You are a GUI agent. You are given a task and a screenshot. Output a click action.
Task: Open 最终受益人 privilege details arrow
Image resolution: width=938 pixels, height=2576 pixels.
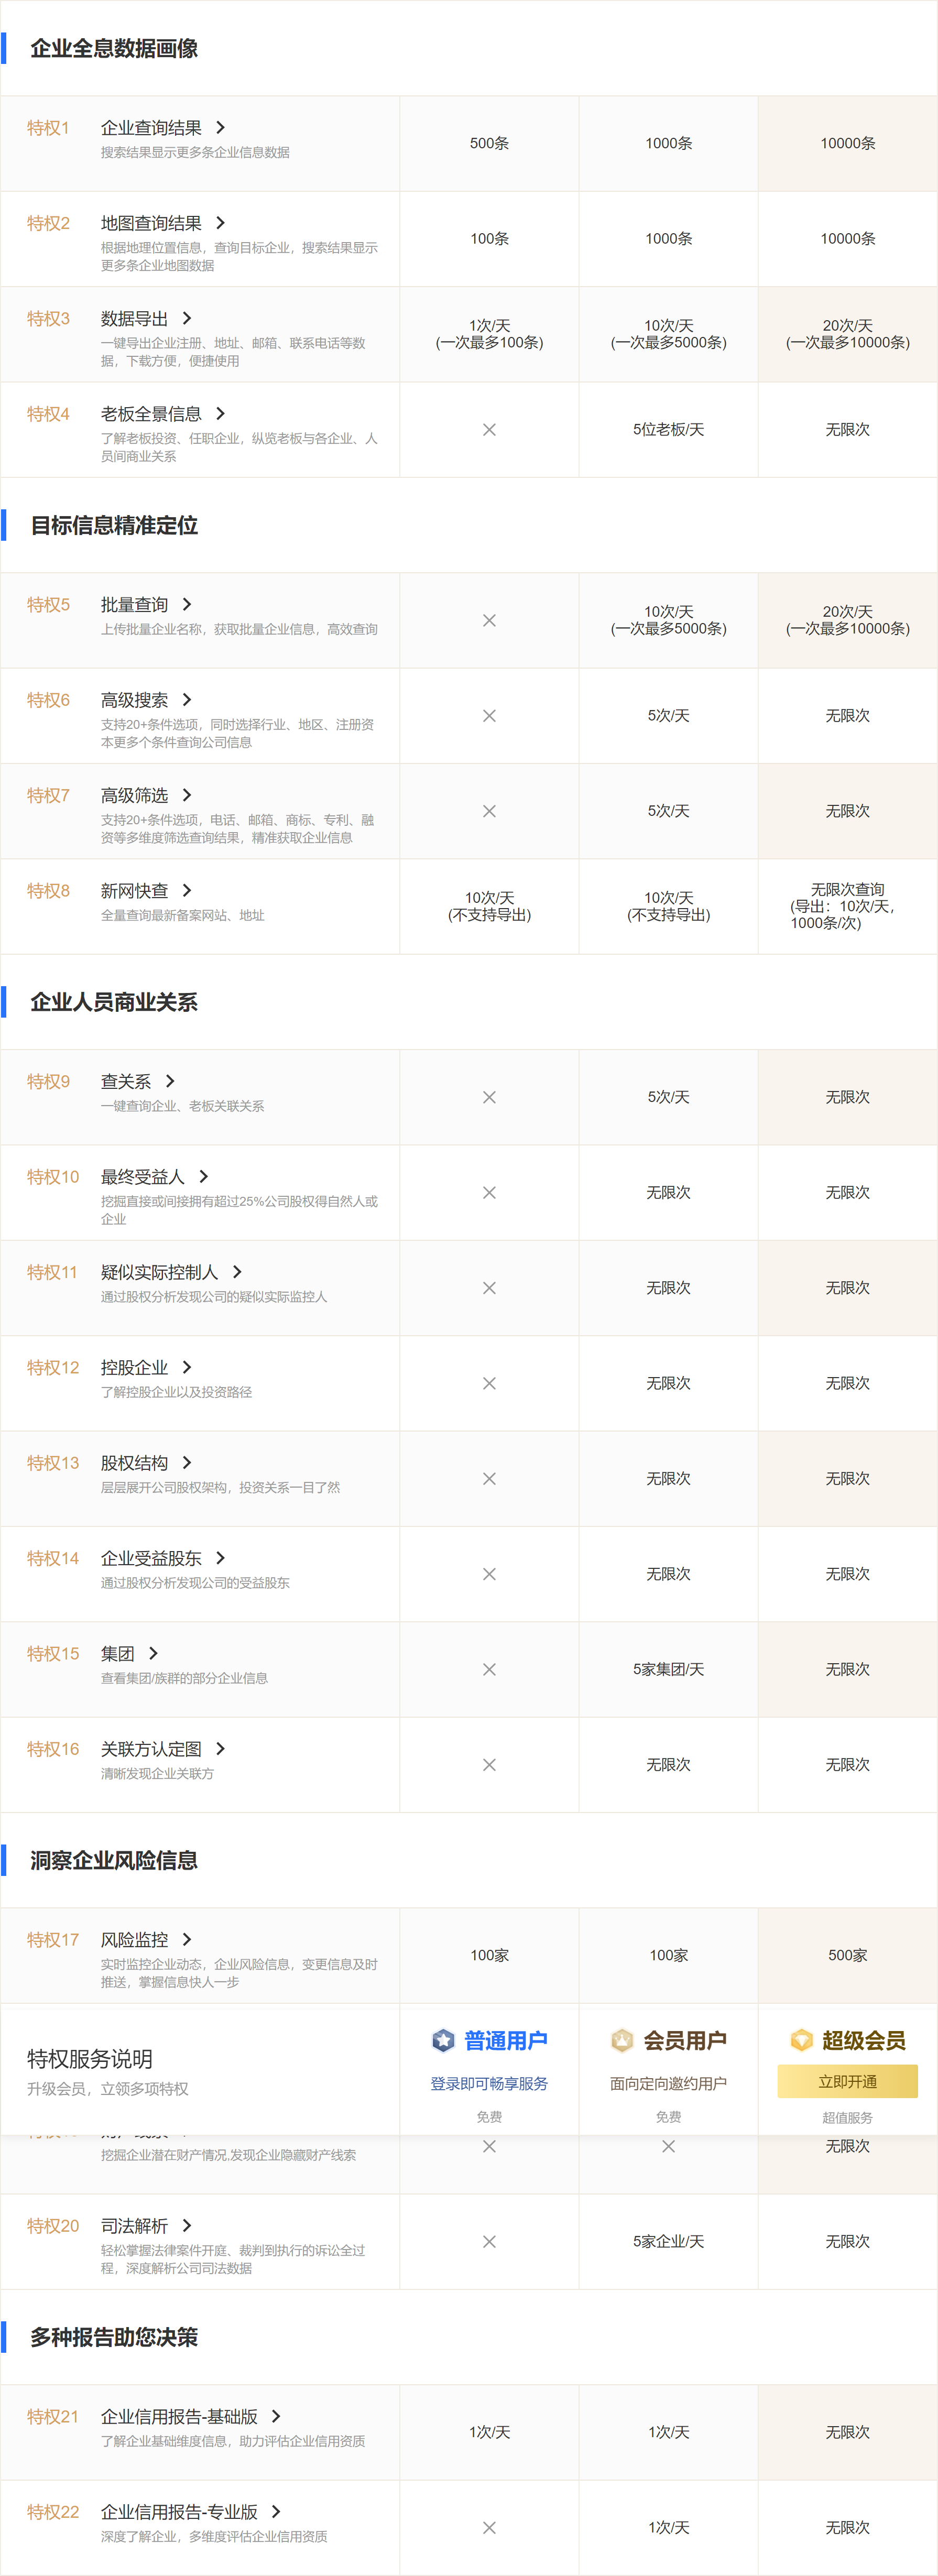point(203,1177)
